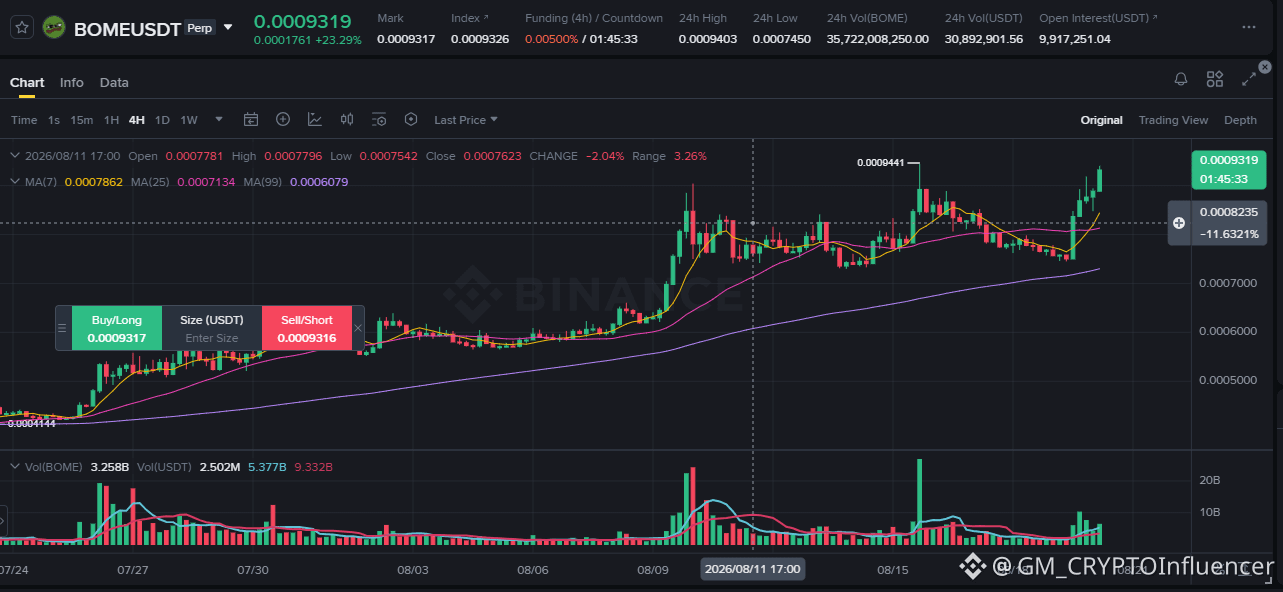Open the layout widgets grid icon
Viewport: 1283px width, 592px height.
[x=1215, y=79]
